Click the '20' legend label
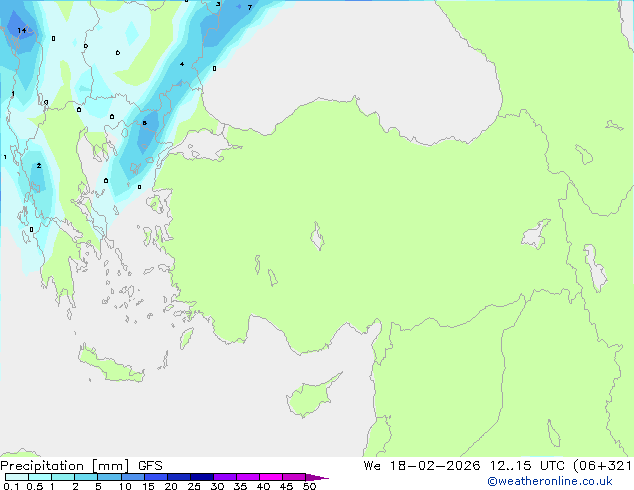Image resolution: width=634 pixels, height=490 pixels. [171, 486]
